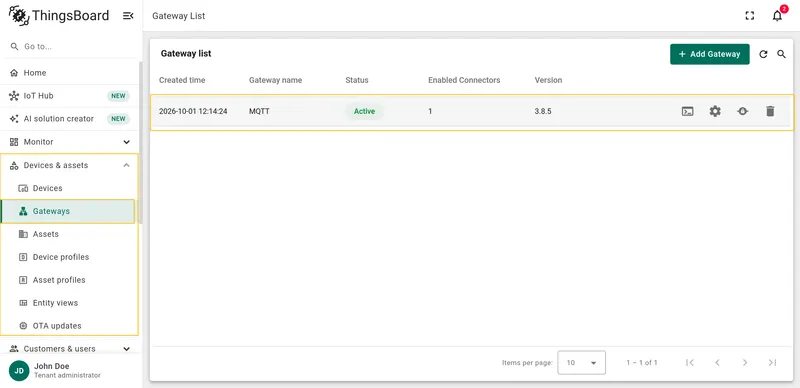The image size is (800, 388).
Task: Go to the first page
Action: pos(690,362)
